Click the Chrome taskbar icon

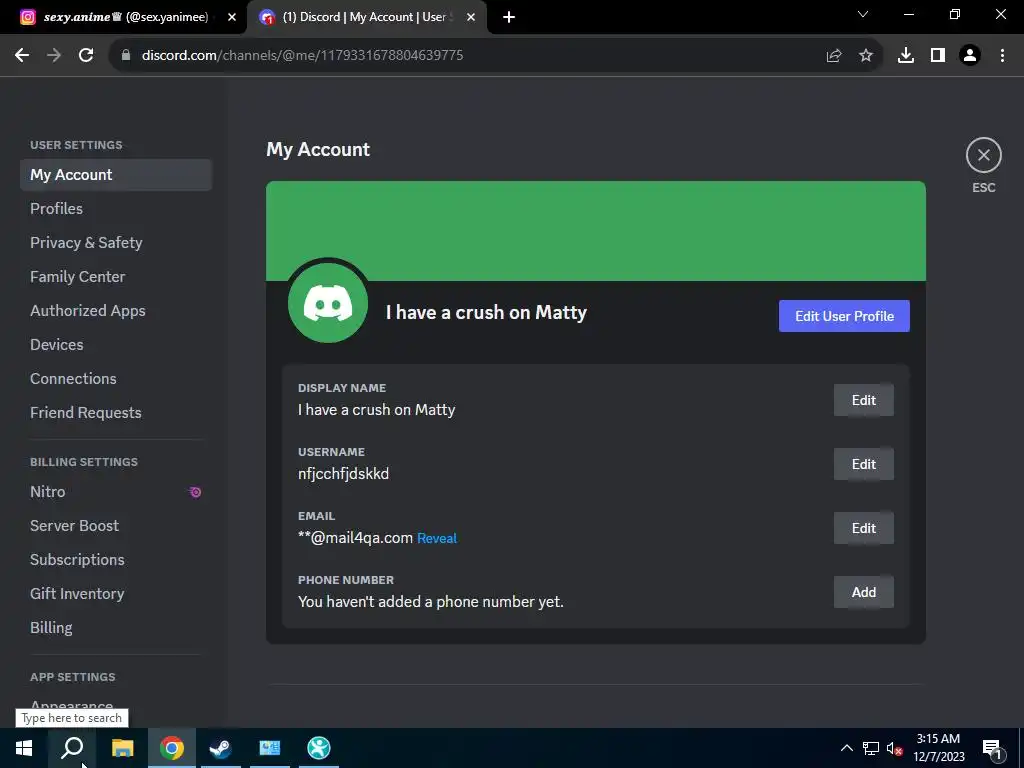(172, 748)
